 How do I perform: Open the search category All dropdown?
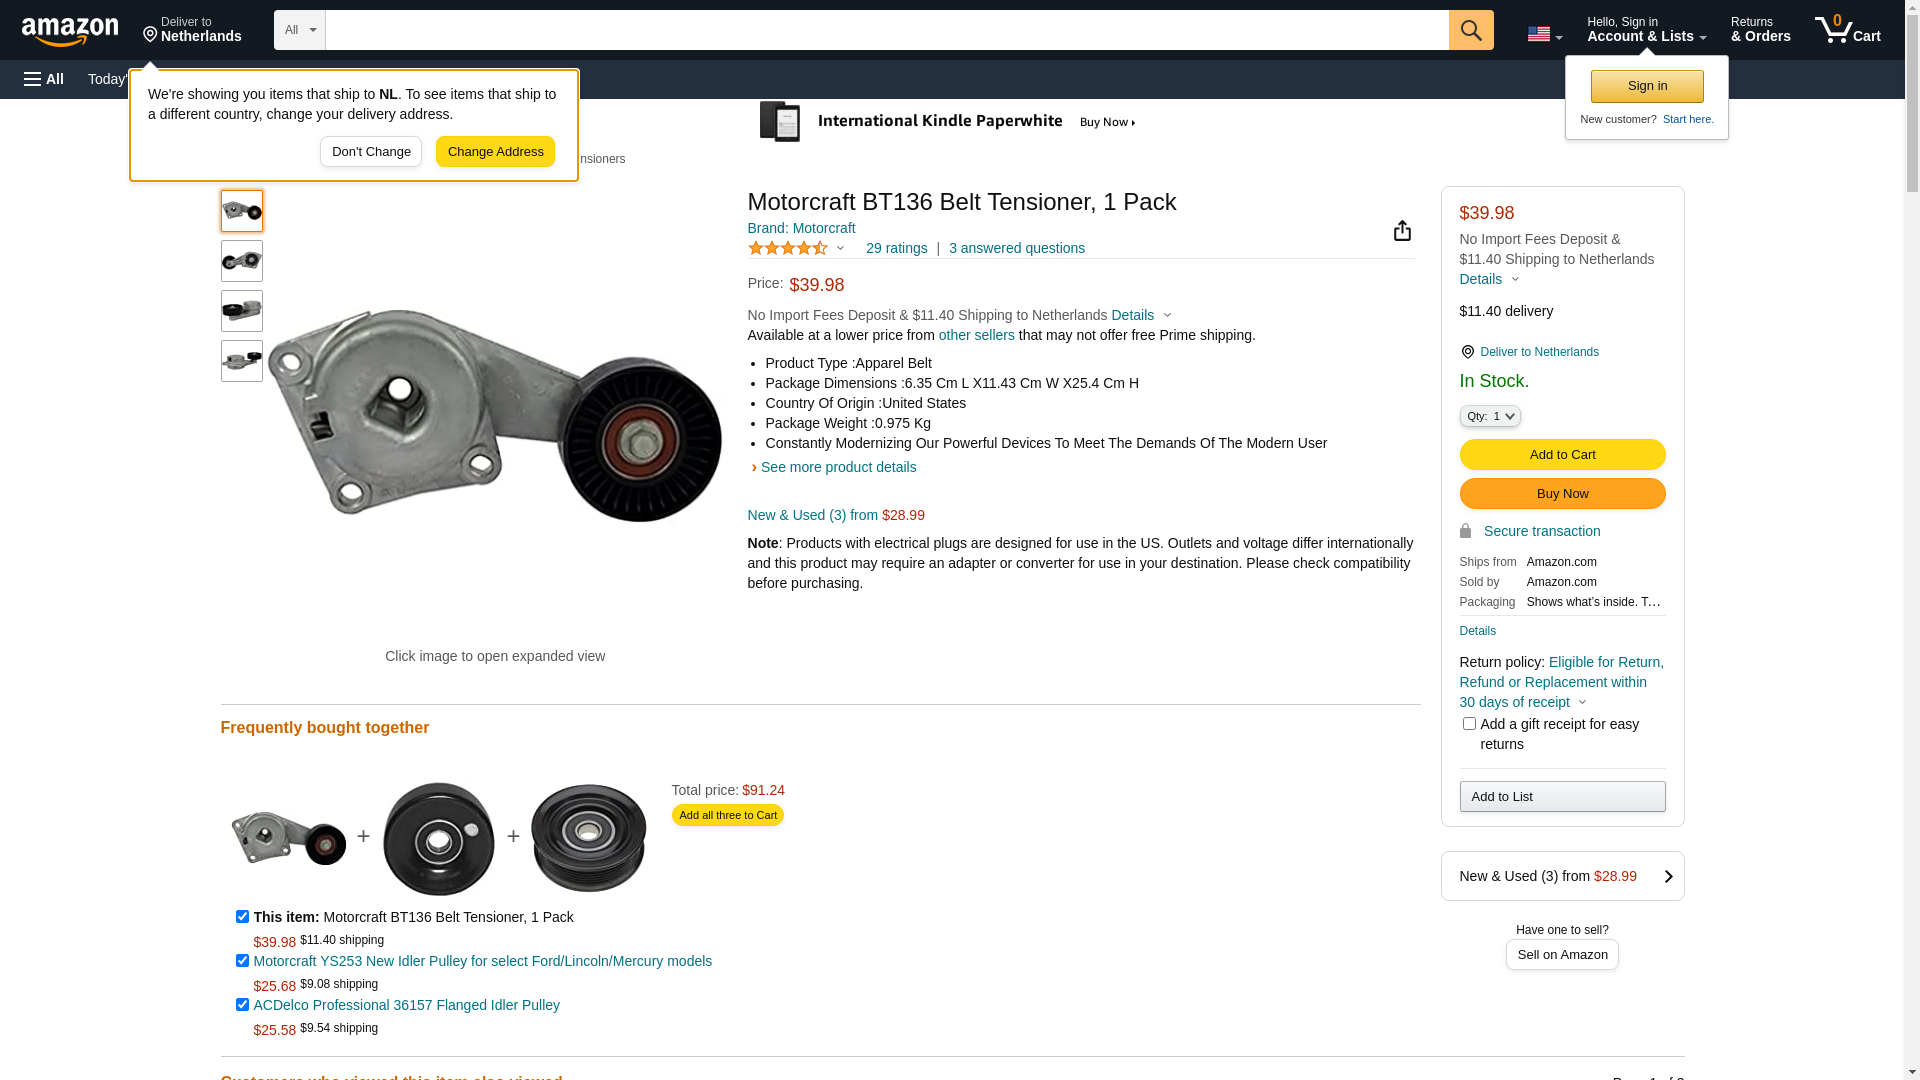coord(299,30)
